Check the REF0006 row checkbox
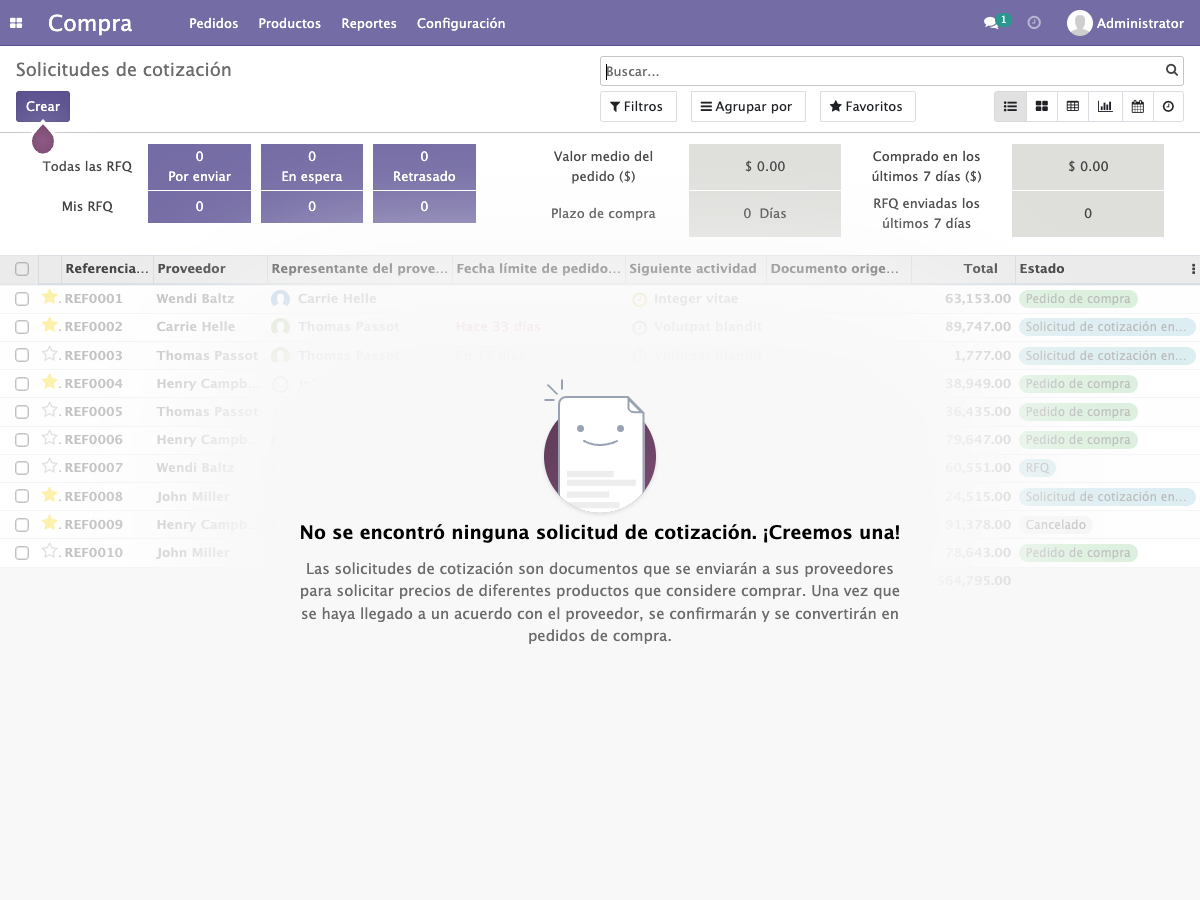 click(22, 439)
